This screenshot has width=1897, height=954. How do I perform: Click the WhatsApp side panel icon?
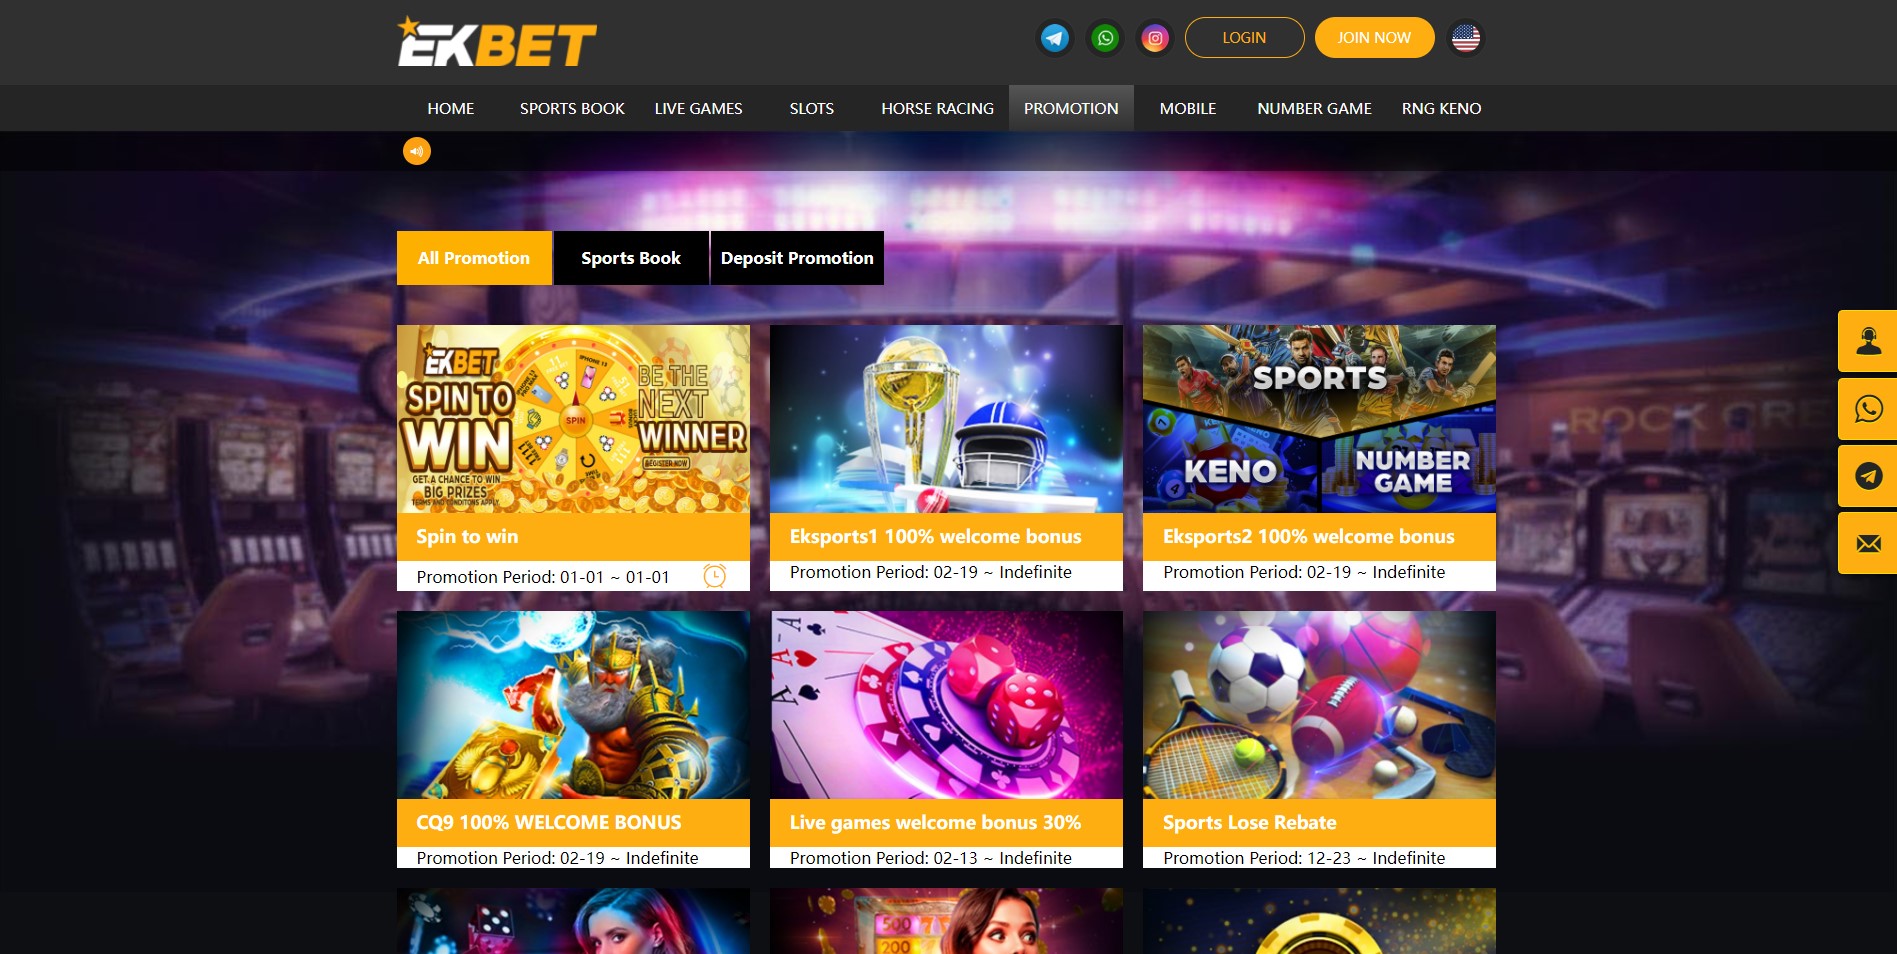pyautogui.click(x=1868, y=409)
